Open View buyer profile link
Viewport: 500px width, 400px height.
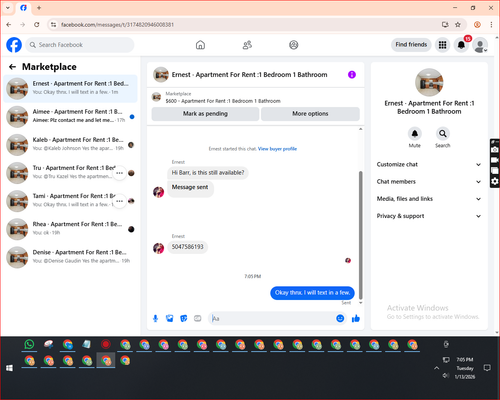277,149
